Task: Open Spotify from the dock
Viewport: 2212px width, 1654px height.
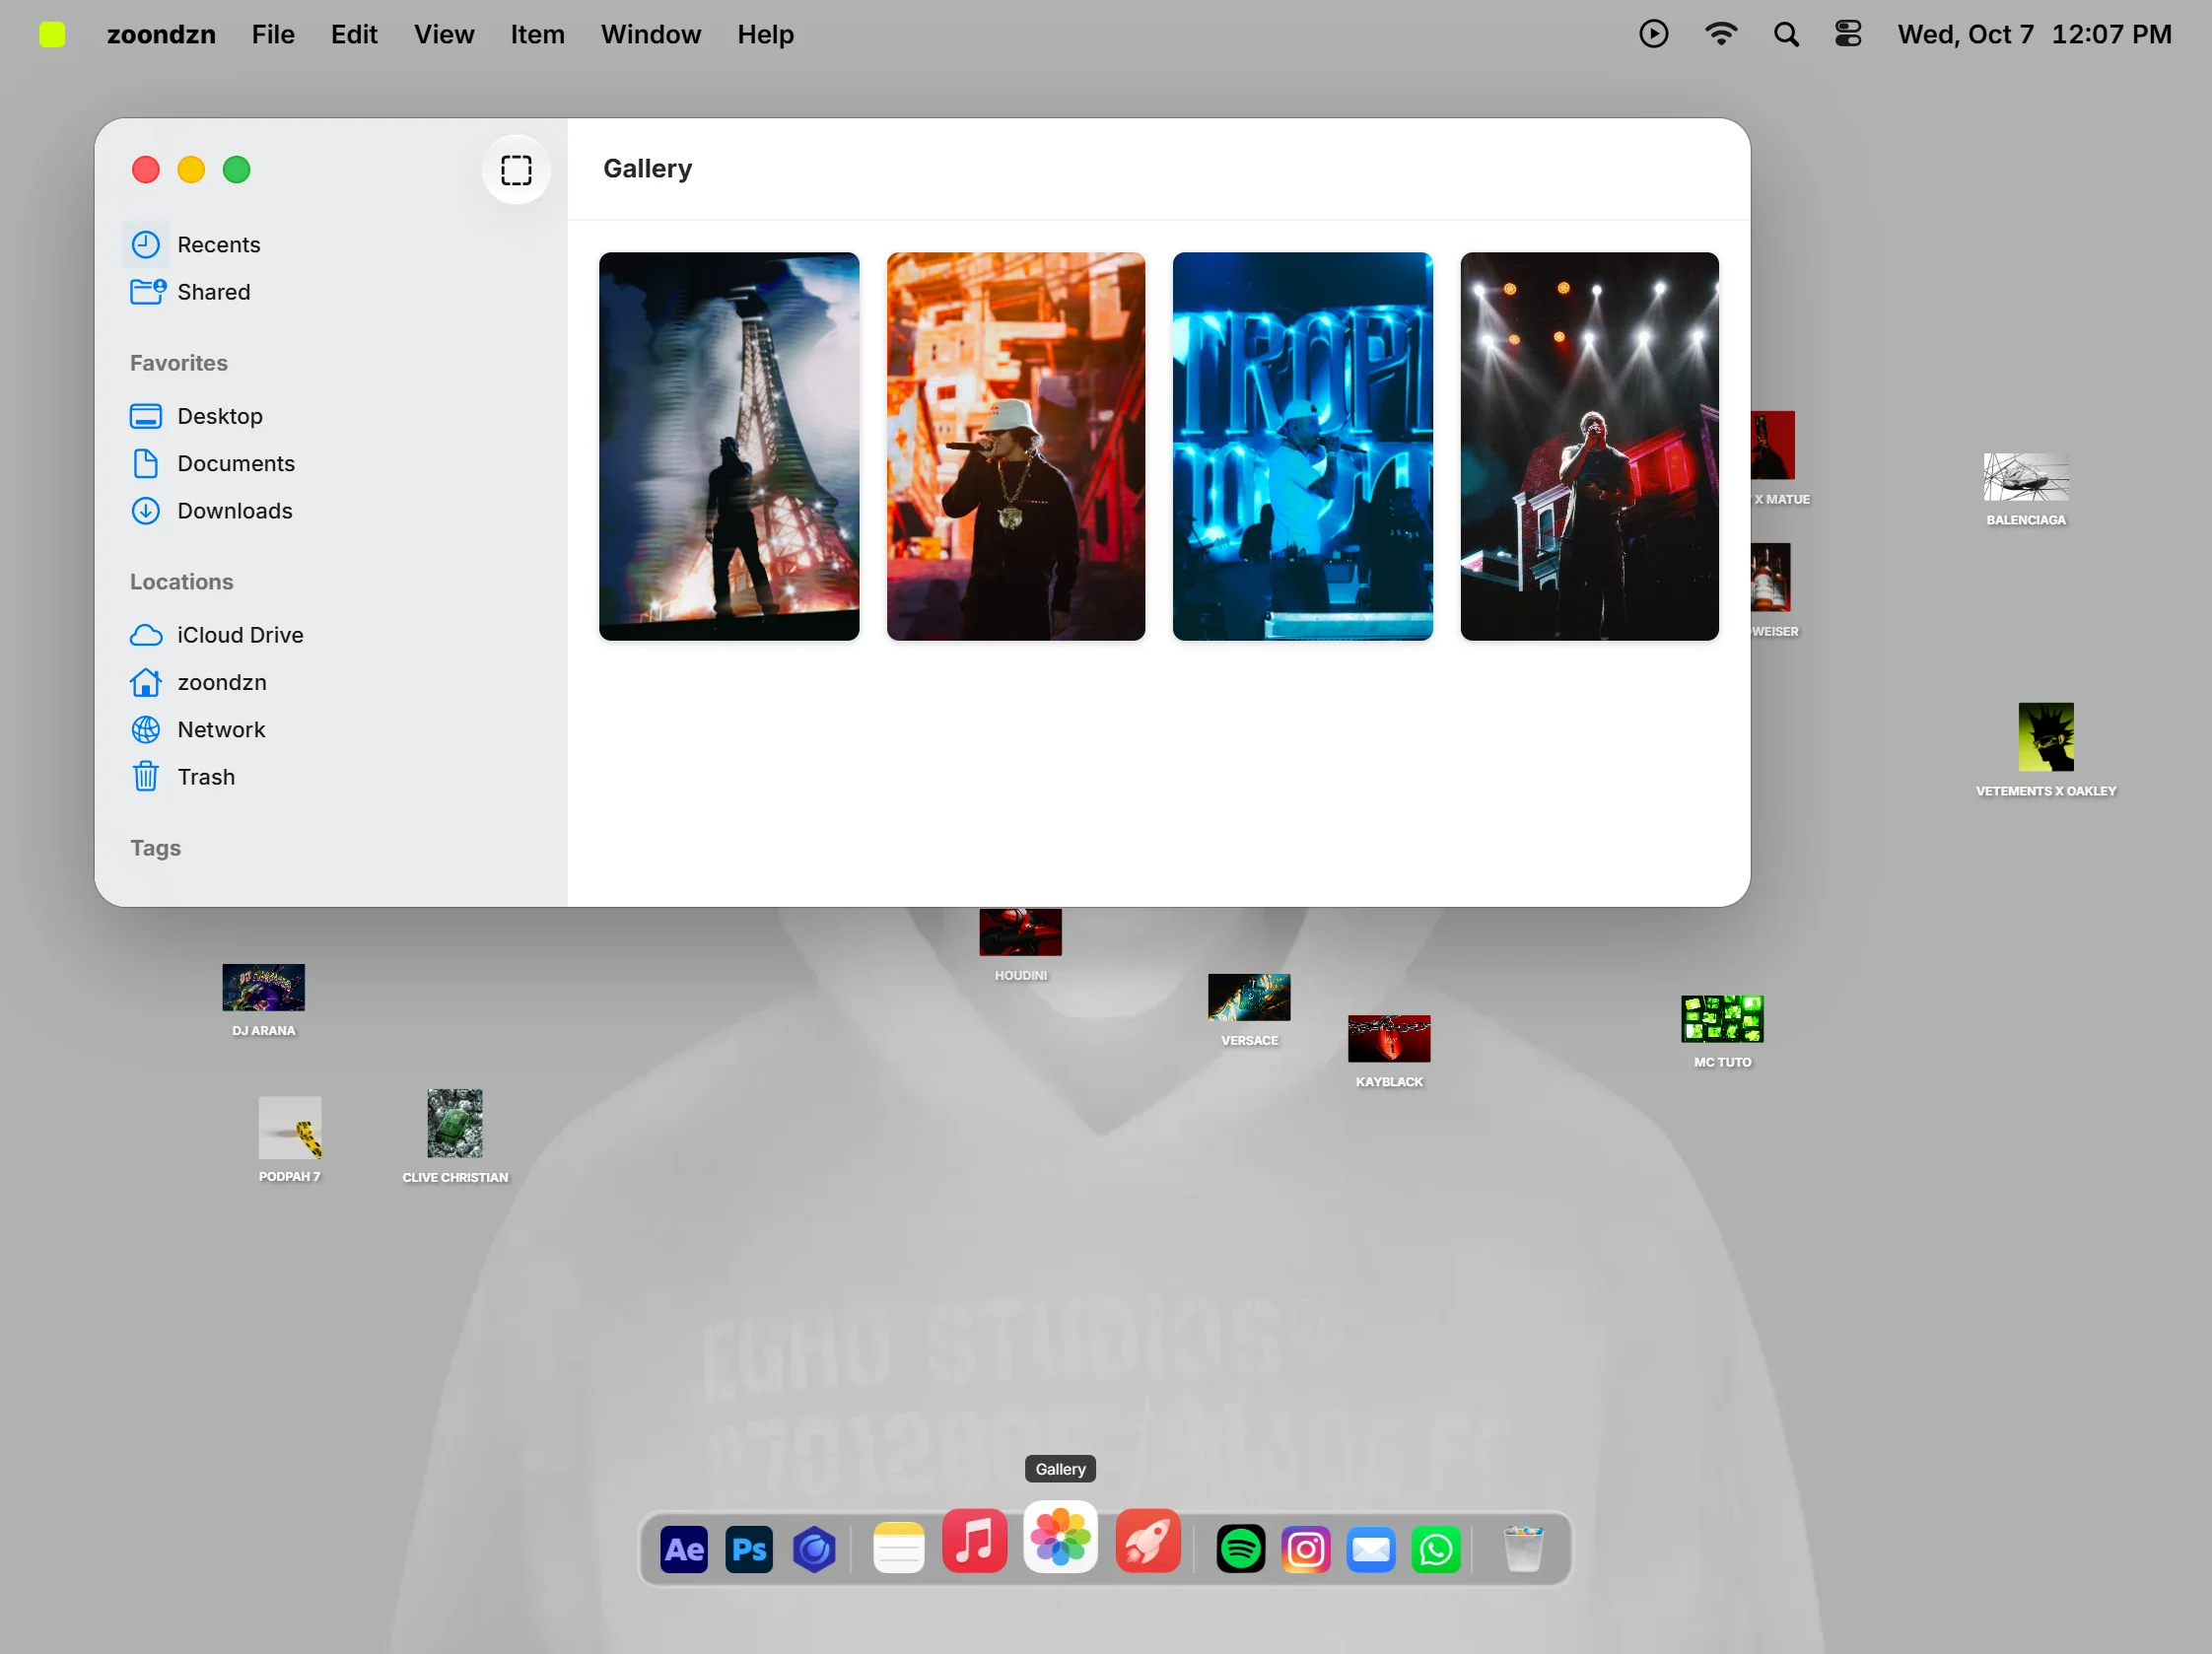Action: 1240,1549
